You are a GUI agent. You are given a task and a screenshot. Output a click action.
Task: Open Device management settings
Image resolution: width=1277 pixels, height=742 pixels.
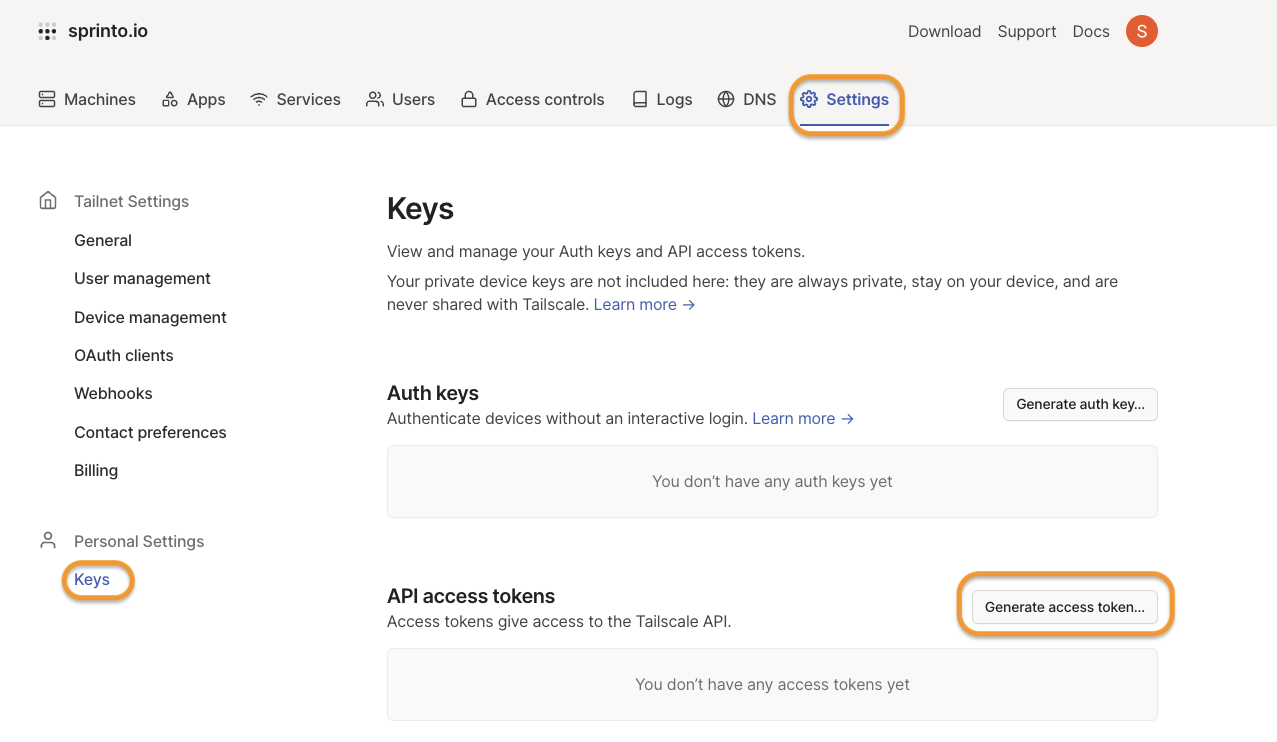coord(150,317)
